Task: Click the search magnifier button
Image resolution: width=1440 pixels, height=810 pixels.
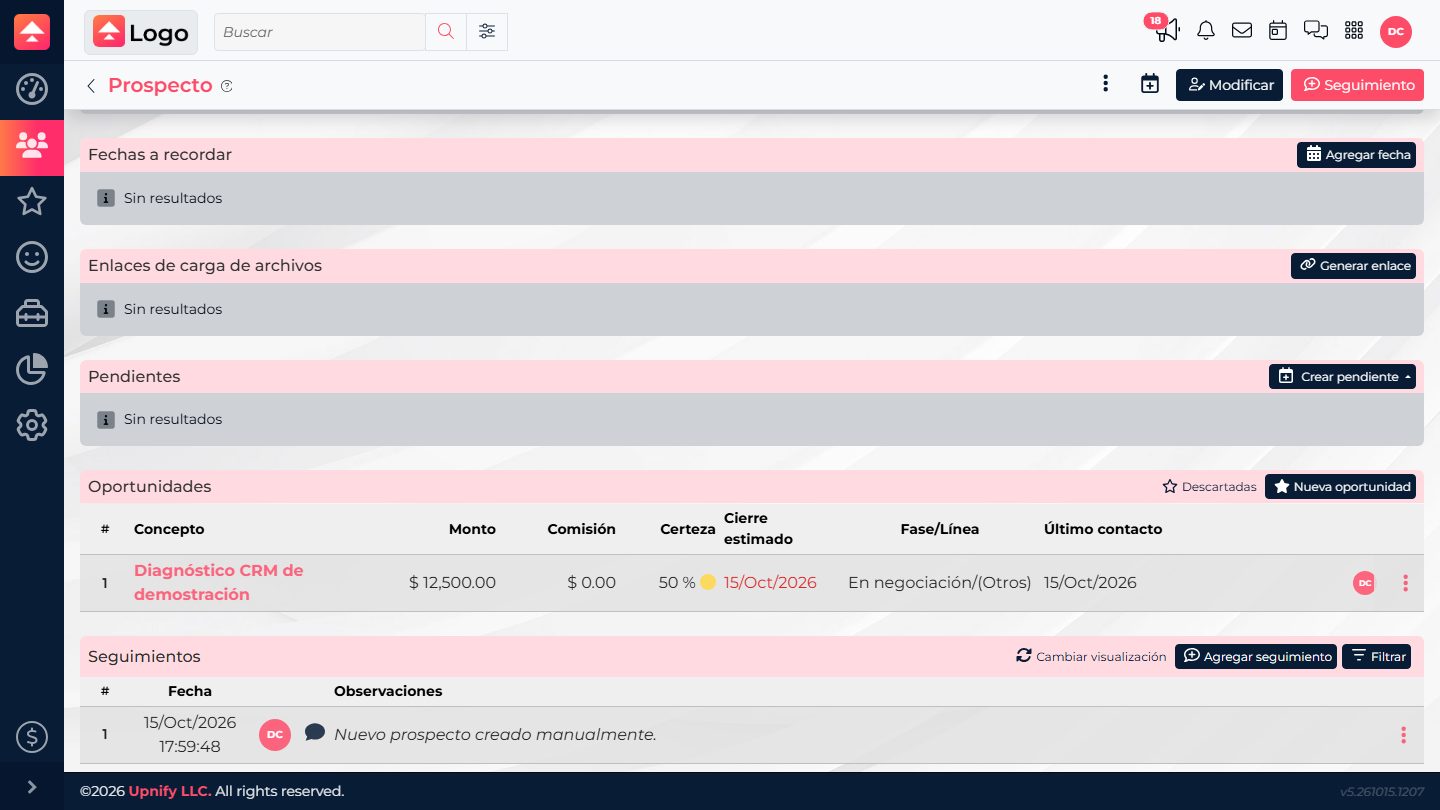Action: 446,32
